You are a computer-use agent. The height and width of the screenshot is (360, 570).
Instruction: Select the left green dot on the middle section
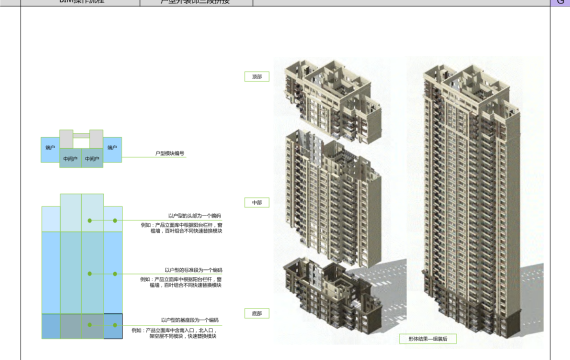click(x=90, y=274)
